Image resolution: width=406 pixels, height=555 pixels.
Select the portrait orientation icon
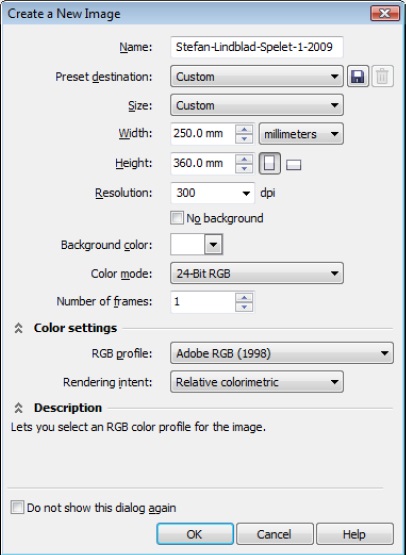click(270, 163)
